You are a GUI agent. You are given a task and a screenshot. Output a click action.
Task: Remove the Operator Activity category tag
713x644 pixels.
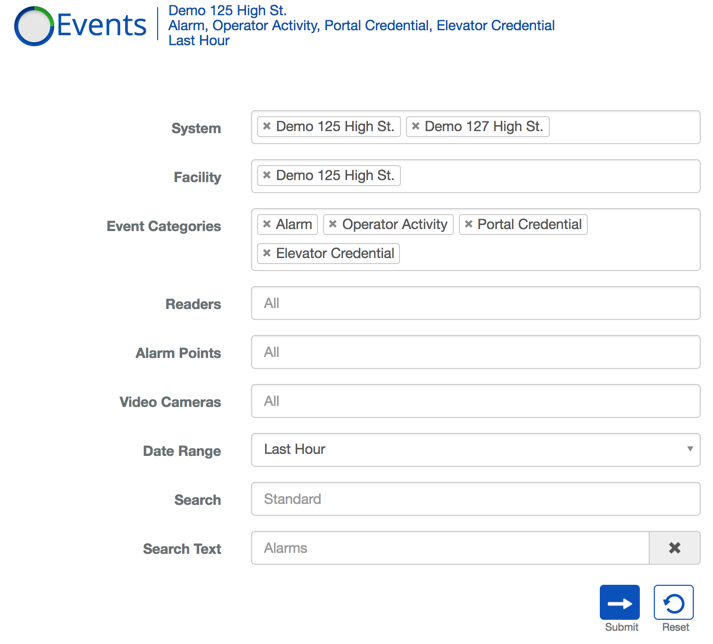[x=333, y=225]
